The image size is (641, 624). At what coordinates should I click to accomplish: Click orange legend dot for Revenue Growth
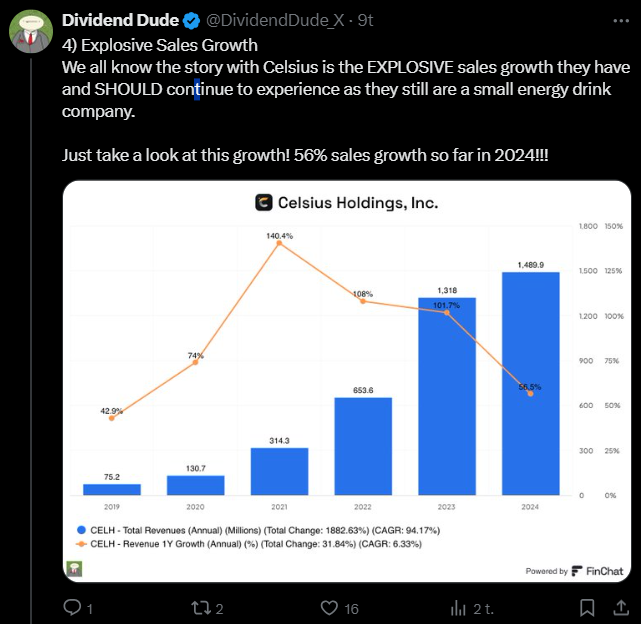(x=81, y=544)
